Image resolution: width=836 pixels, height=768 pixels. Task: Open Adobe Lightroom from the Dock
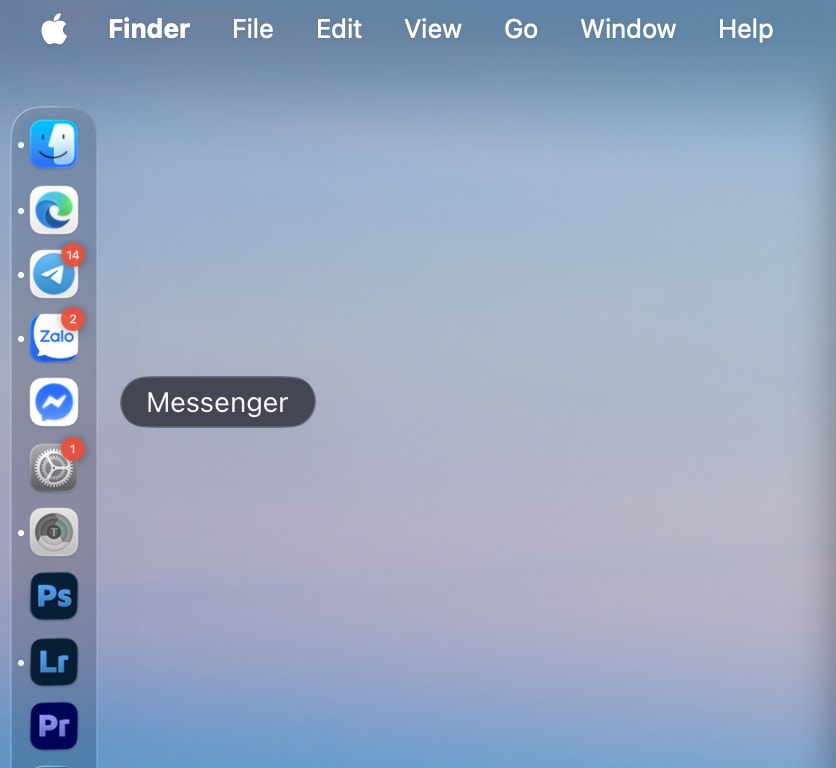click(54, 661)
